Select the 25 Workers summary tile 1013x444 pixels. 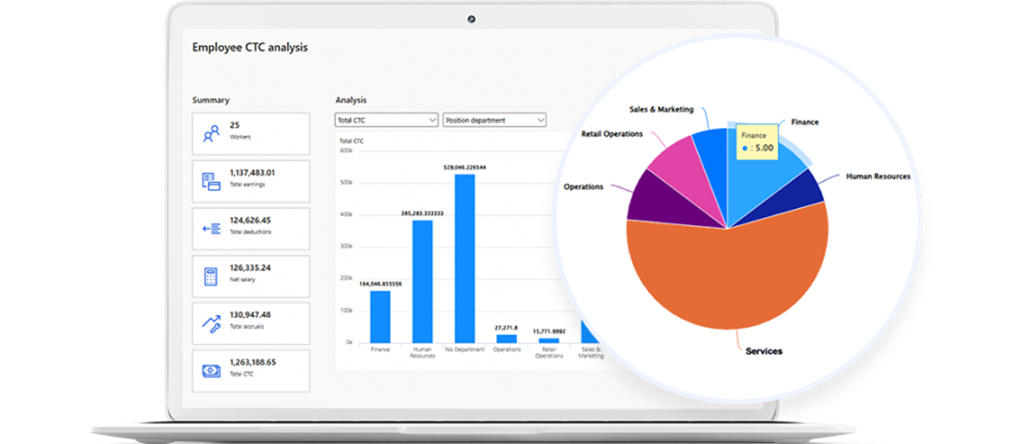pos(250,133)
